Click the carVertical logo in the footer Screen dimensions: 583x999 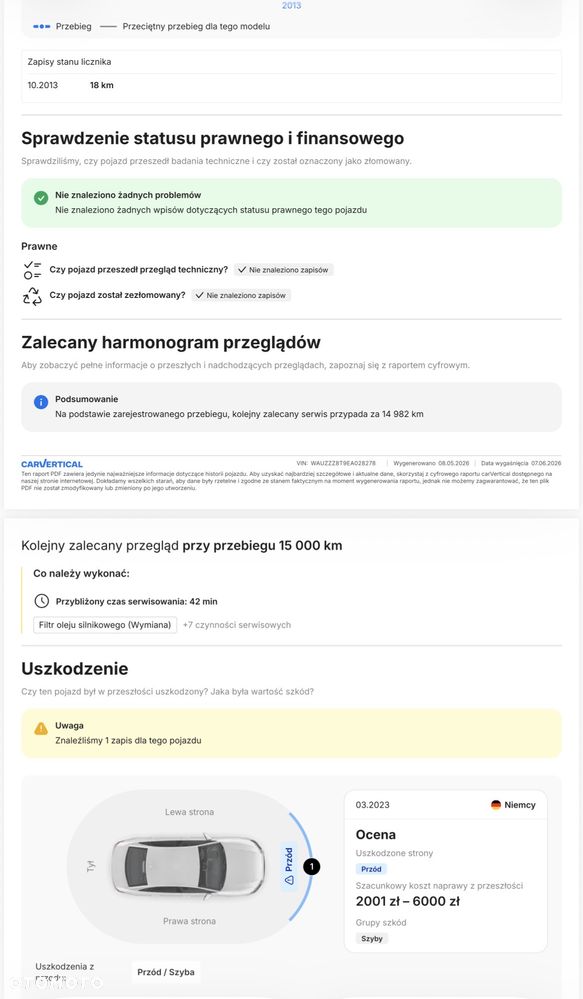point(52,464)
